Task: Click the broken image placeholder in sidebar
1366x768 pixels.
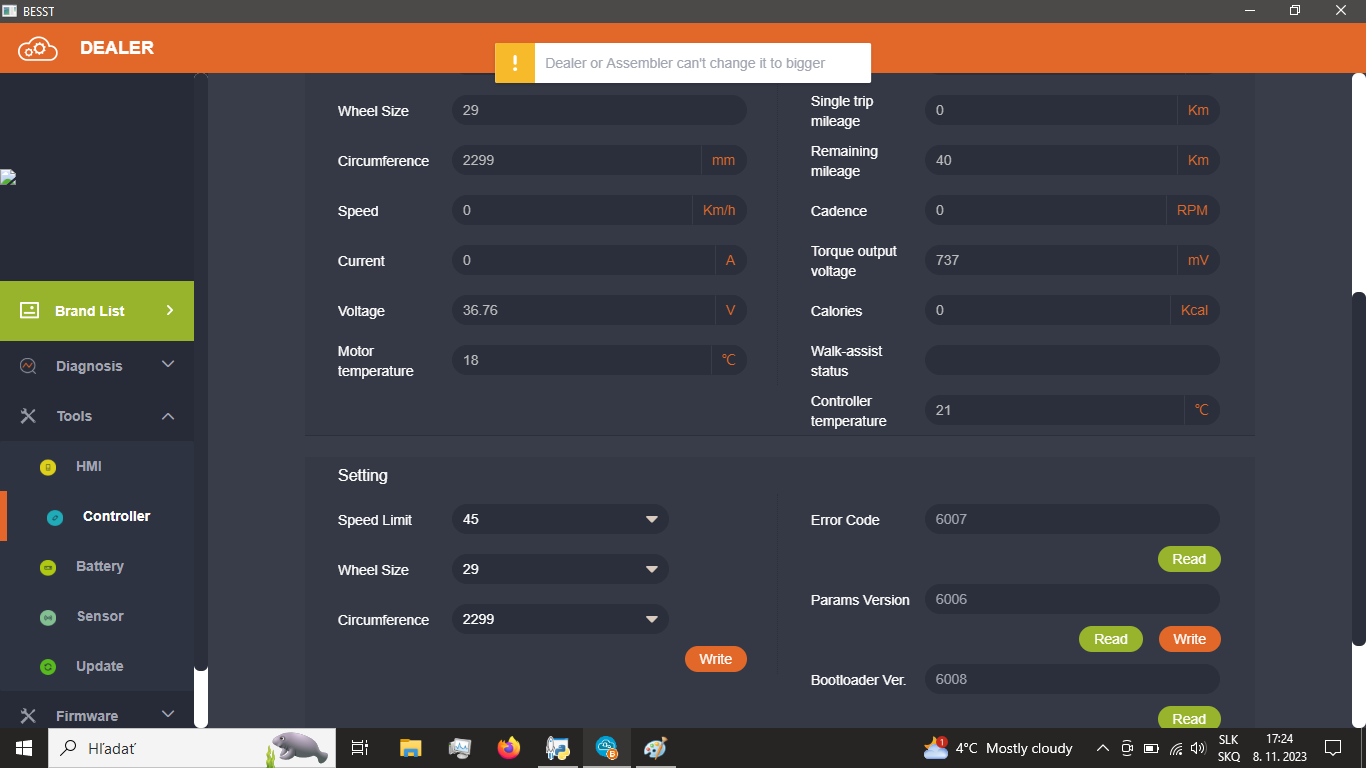Action: coord(9,178)
